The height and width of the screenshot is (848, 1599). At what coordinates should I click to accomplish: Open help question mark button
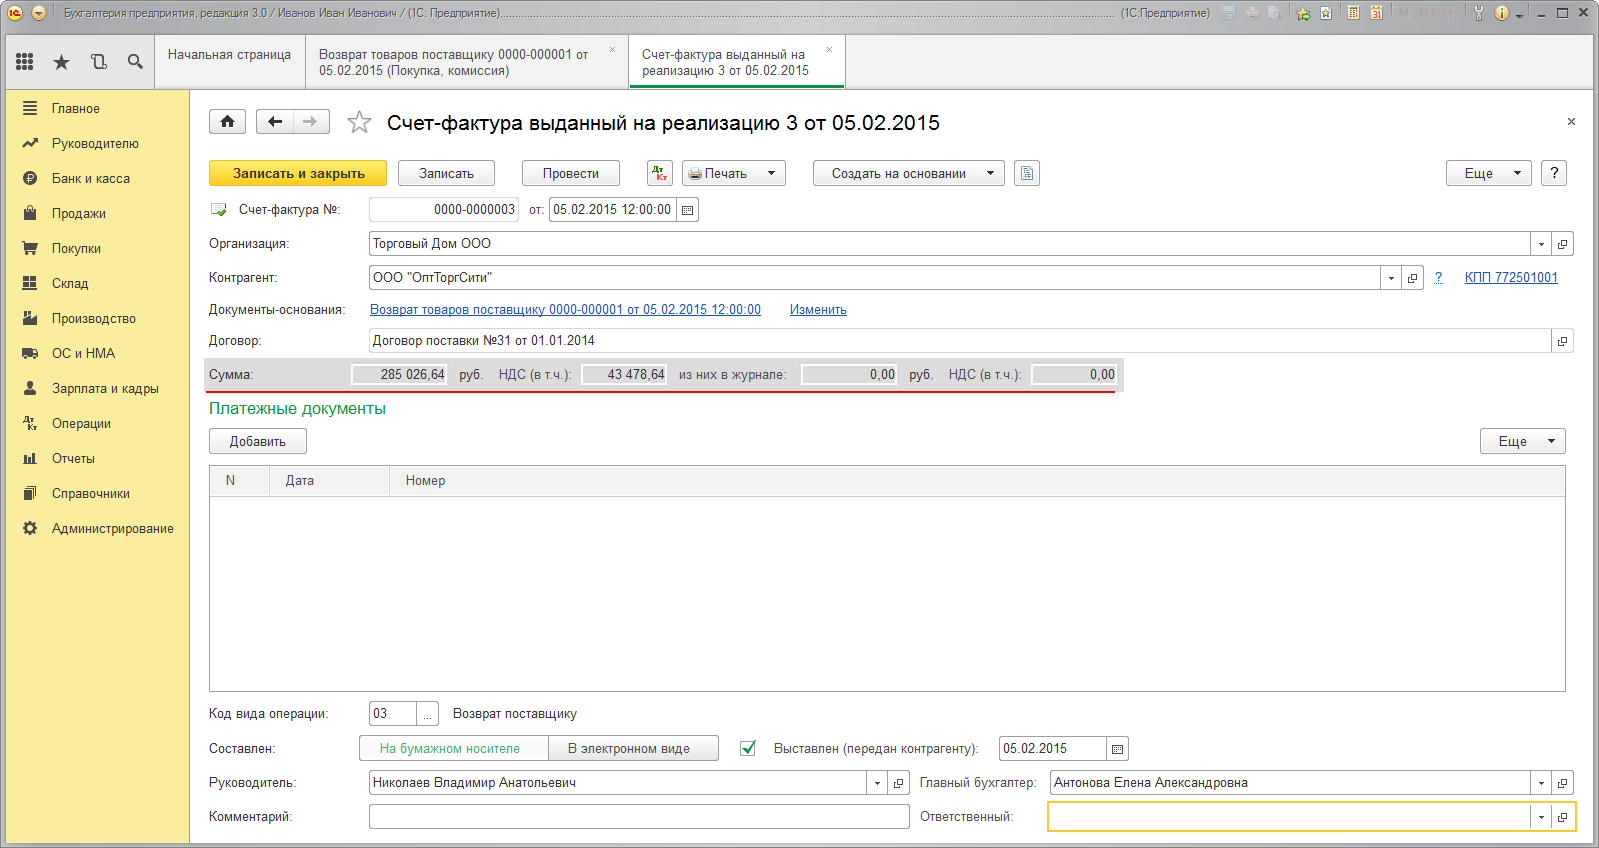1554,173
